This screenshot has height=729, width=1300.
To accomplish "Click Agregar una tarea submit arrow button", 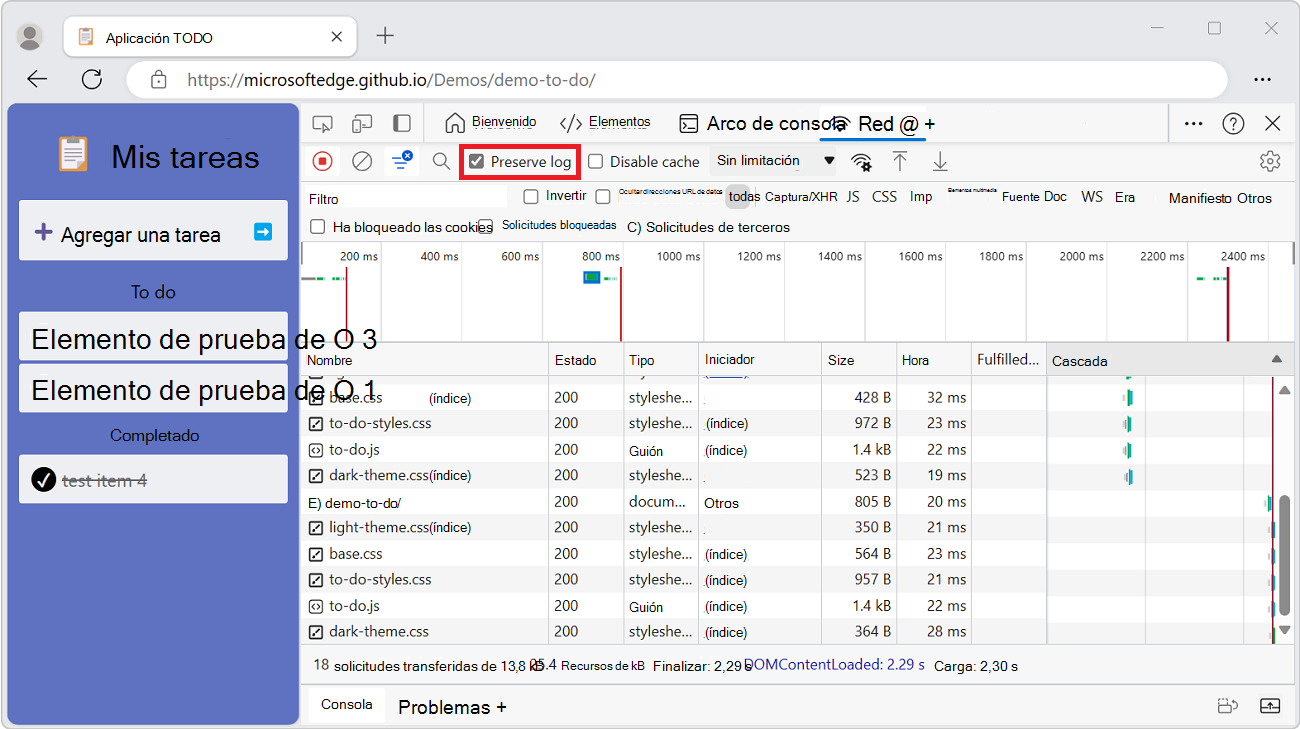I will 263,232.
